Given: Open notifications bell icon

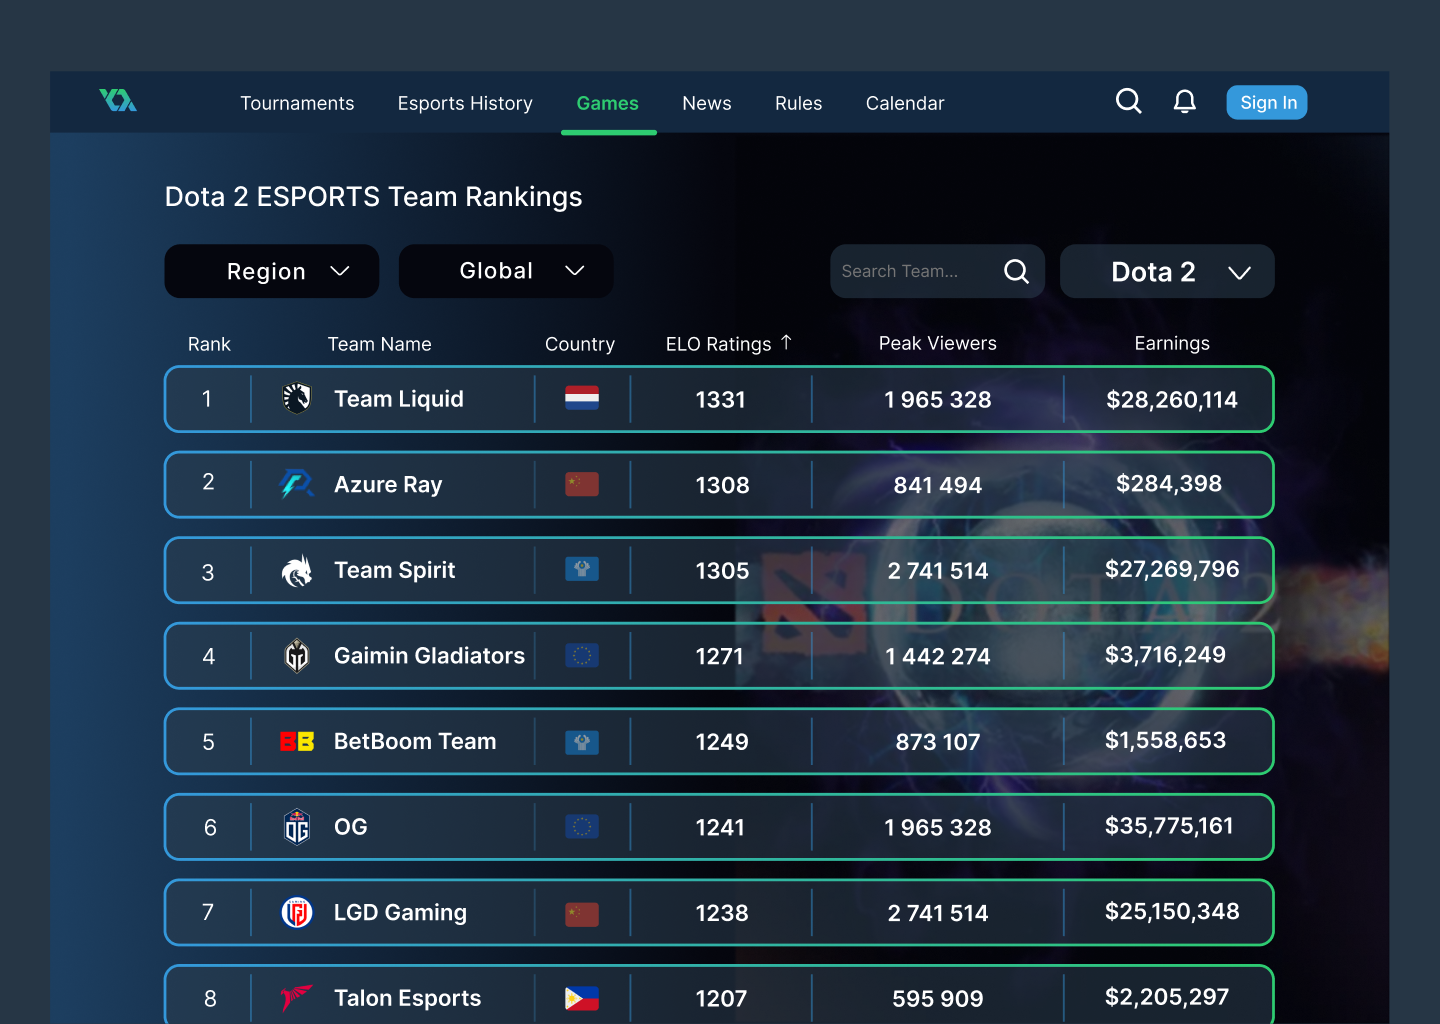Looking at the screenshot, I should pos(1185,101).
